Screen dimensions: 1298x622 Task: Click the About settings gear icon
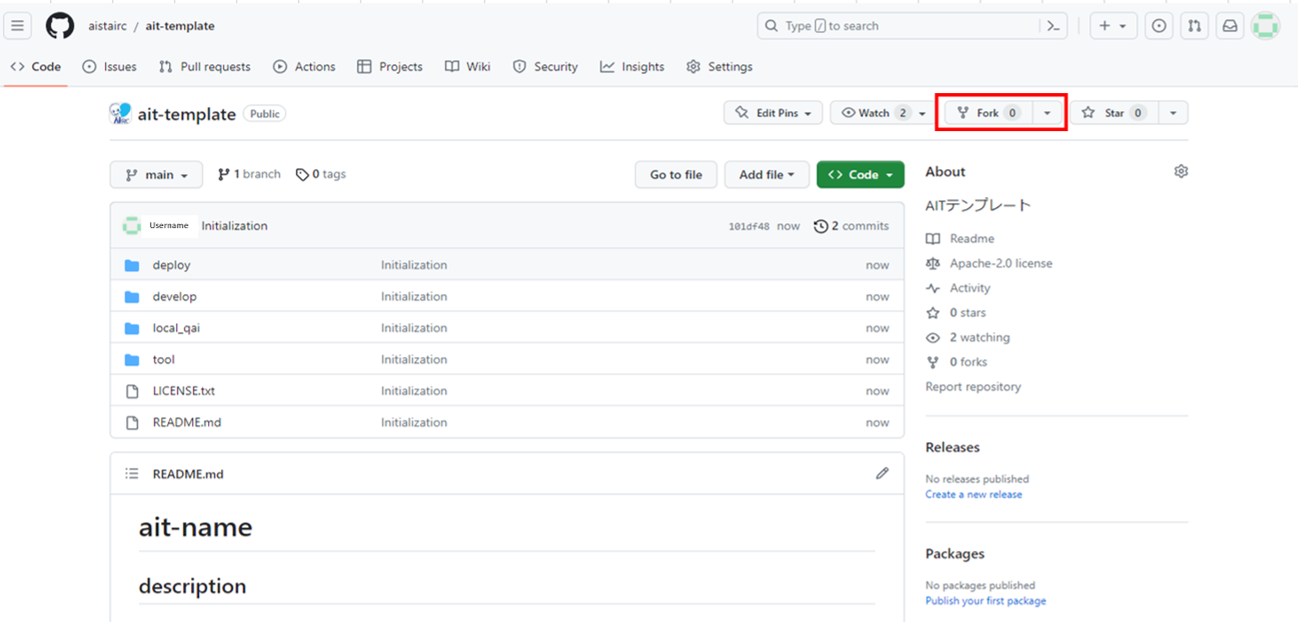pos(1181,172)
